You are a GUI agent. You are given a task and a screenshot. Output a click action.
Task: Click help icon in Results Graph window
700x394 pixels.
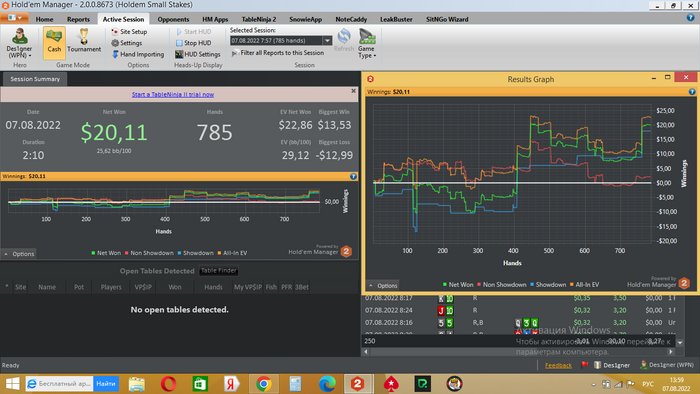[x=692, y=92]
